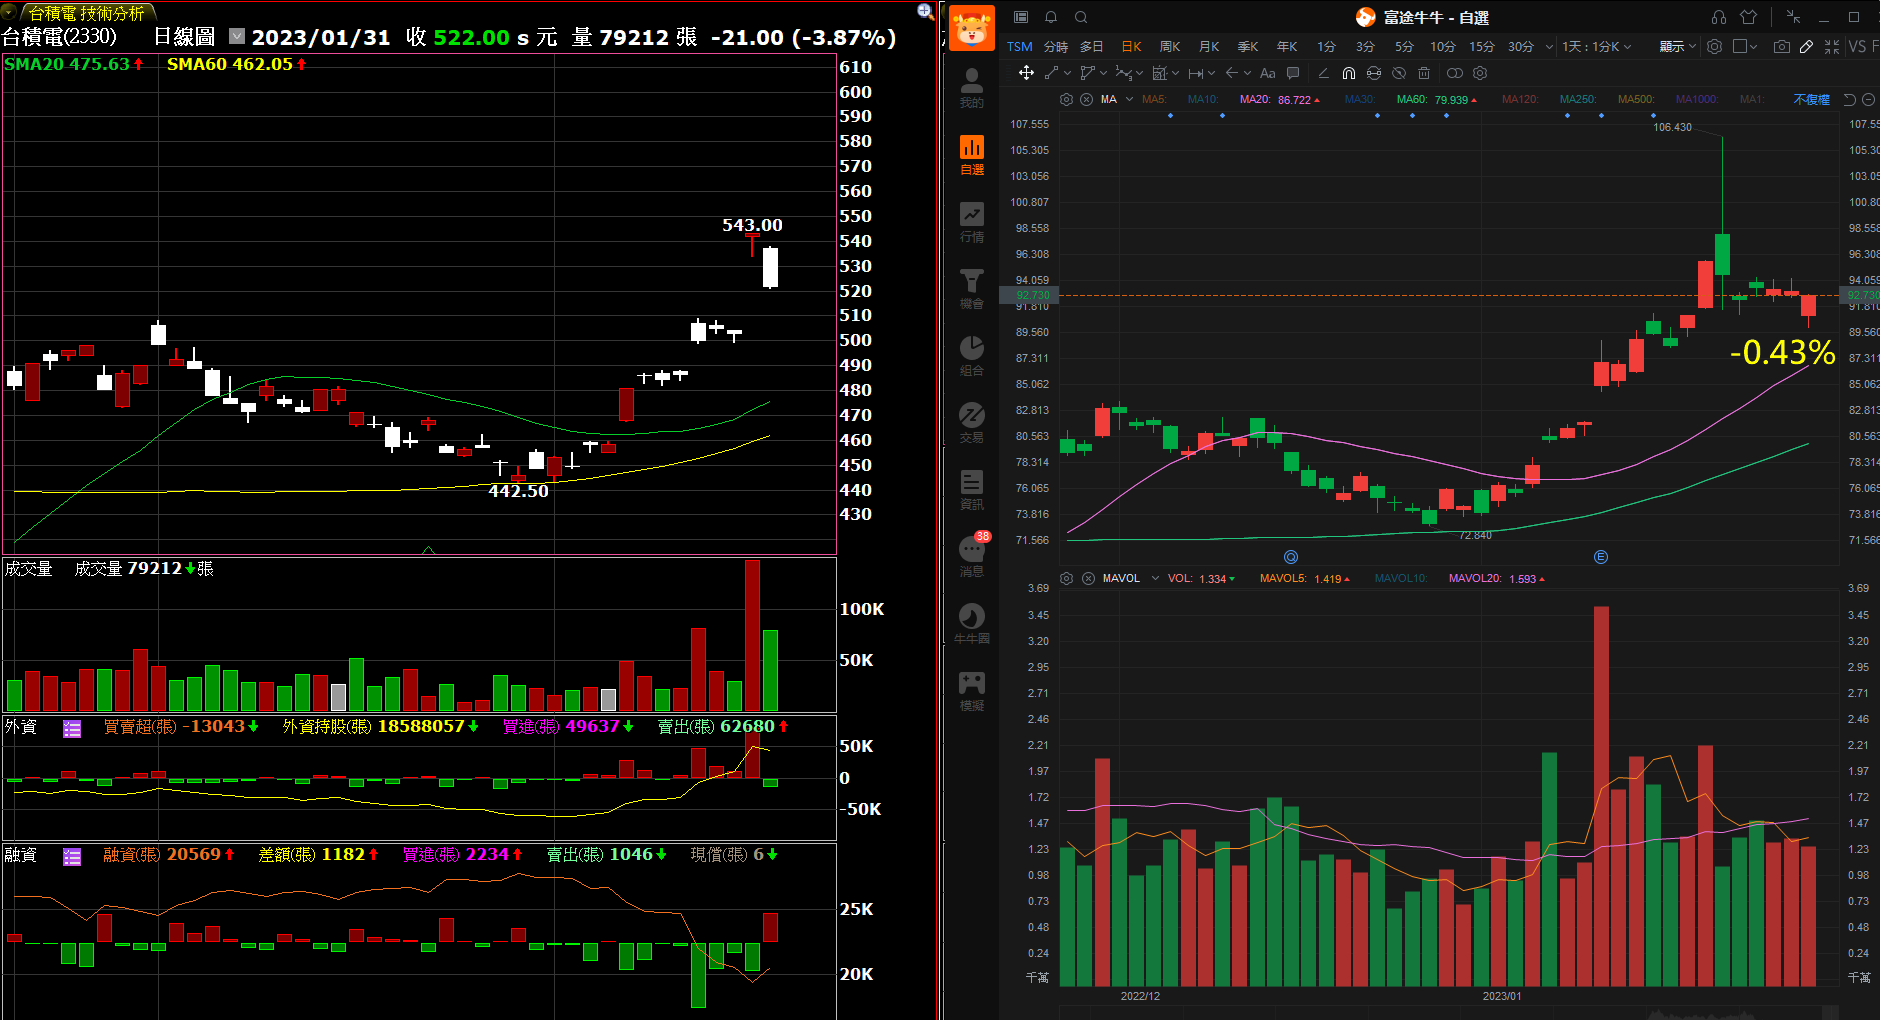This screenshot has width=1880, height=1020.
Task: Select the pencil drawing tool icon
Action: pyautogui.click(x=1806, y=47)
